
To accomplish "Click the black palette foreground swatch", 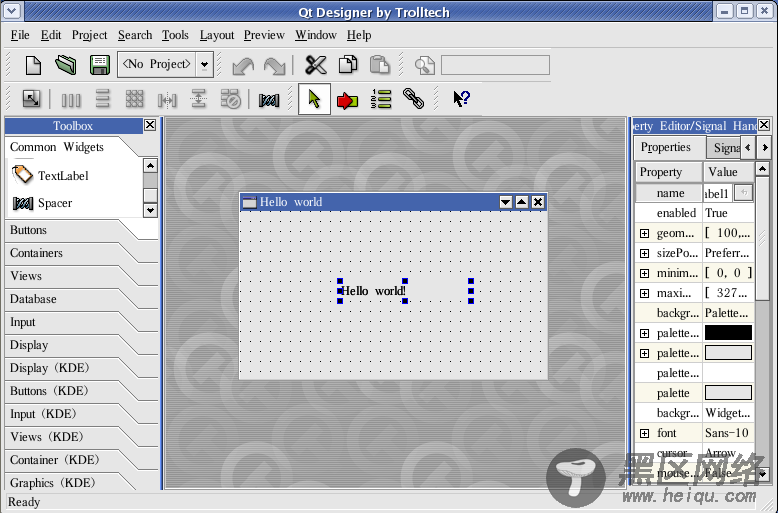I will coord(728,333).
